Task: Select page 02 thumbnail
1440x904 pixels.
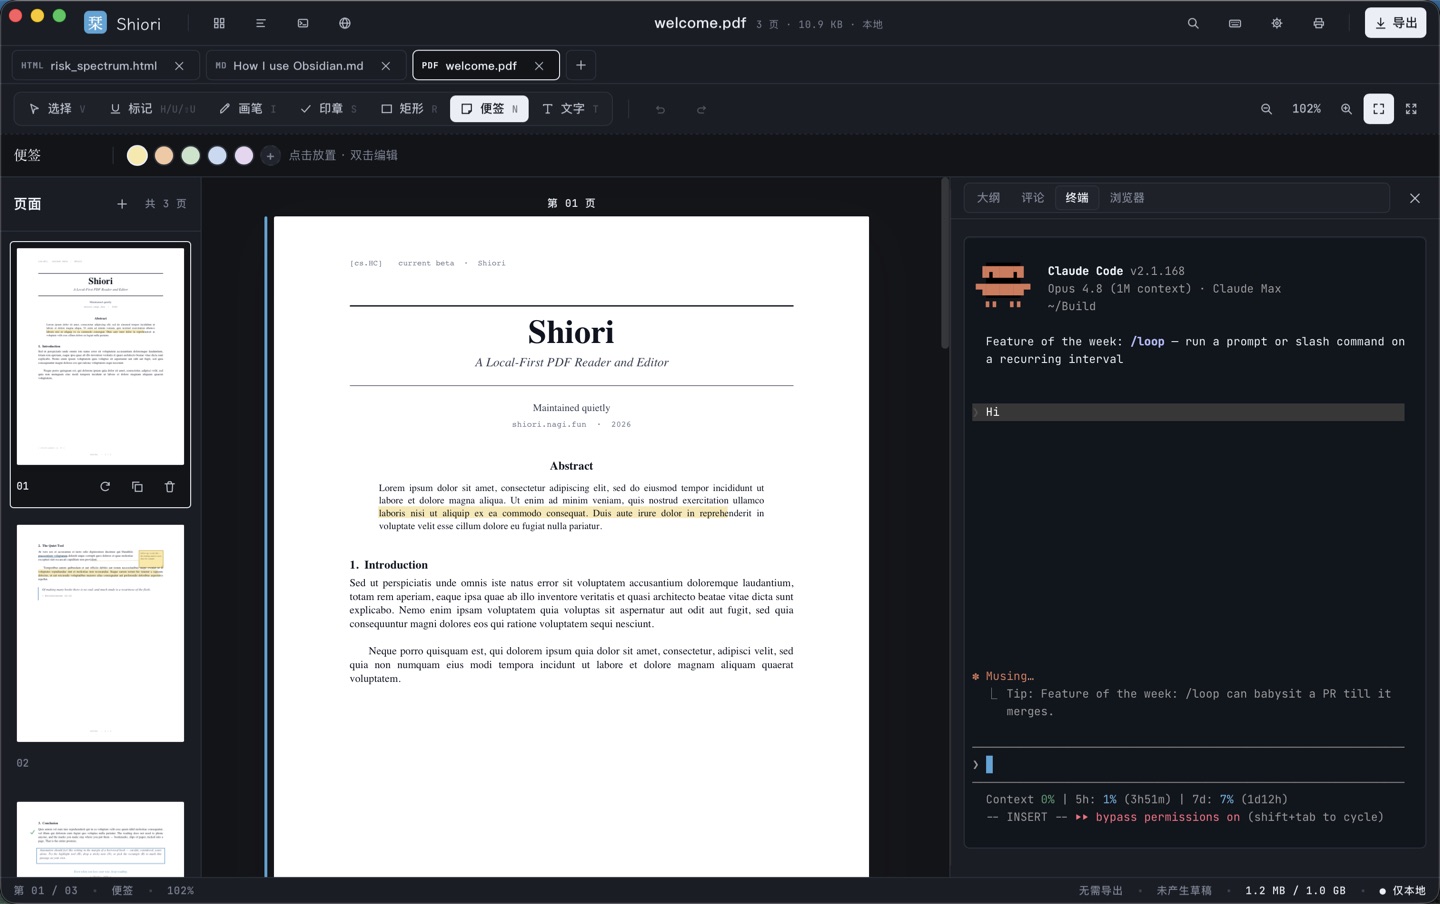Action: coord(100,633)
